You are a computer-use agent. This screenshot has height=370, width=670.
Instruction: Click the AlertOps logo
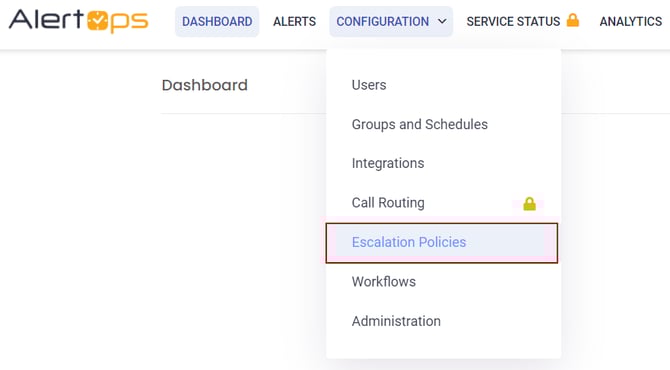(x=79, y=21)
